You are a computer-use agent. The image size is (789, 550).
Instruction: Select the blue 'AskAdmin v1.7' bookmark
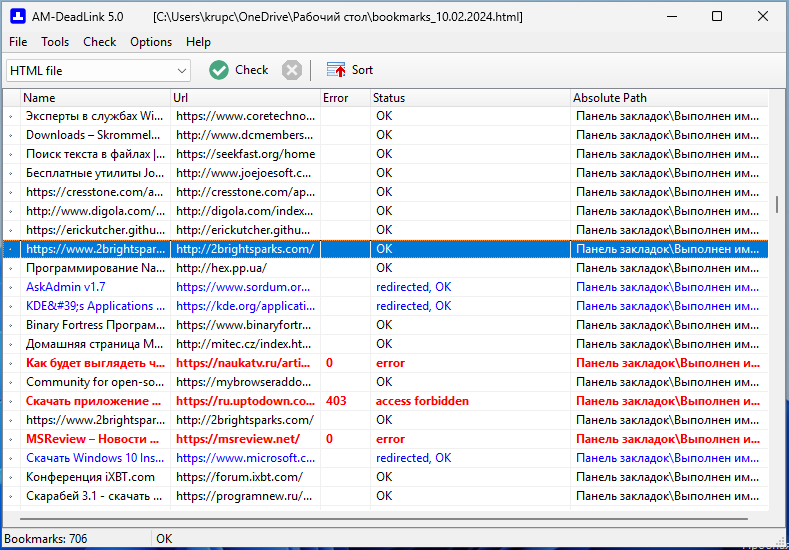[x=66, y=287]
